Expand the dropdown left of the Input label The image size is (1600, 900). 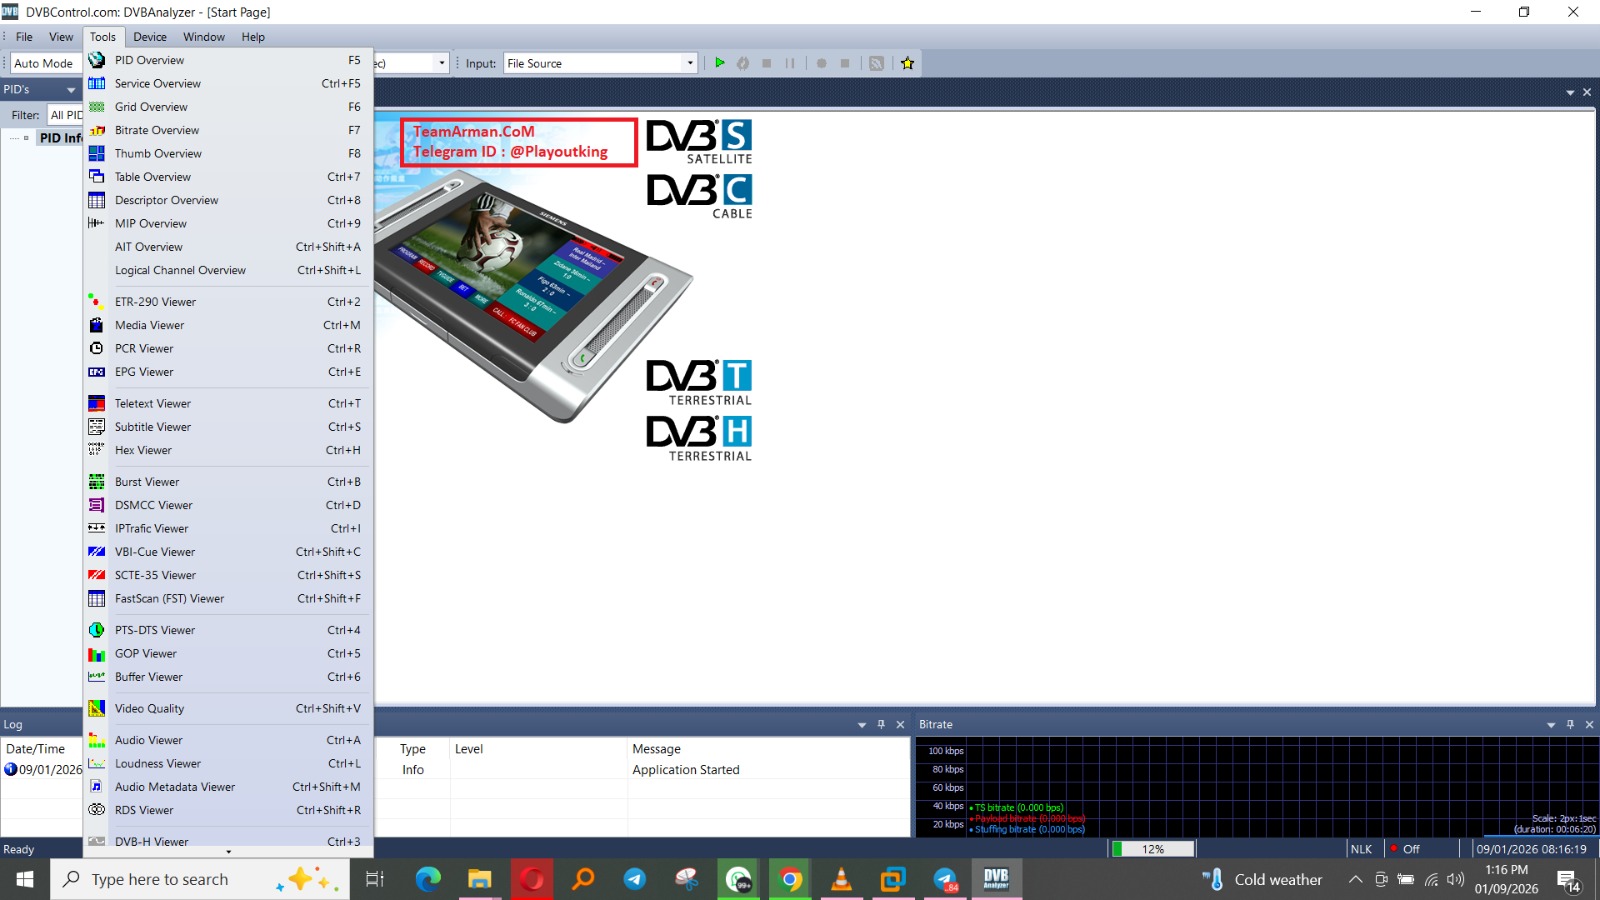pyautogui.click(x=441, y=63)
